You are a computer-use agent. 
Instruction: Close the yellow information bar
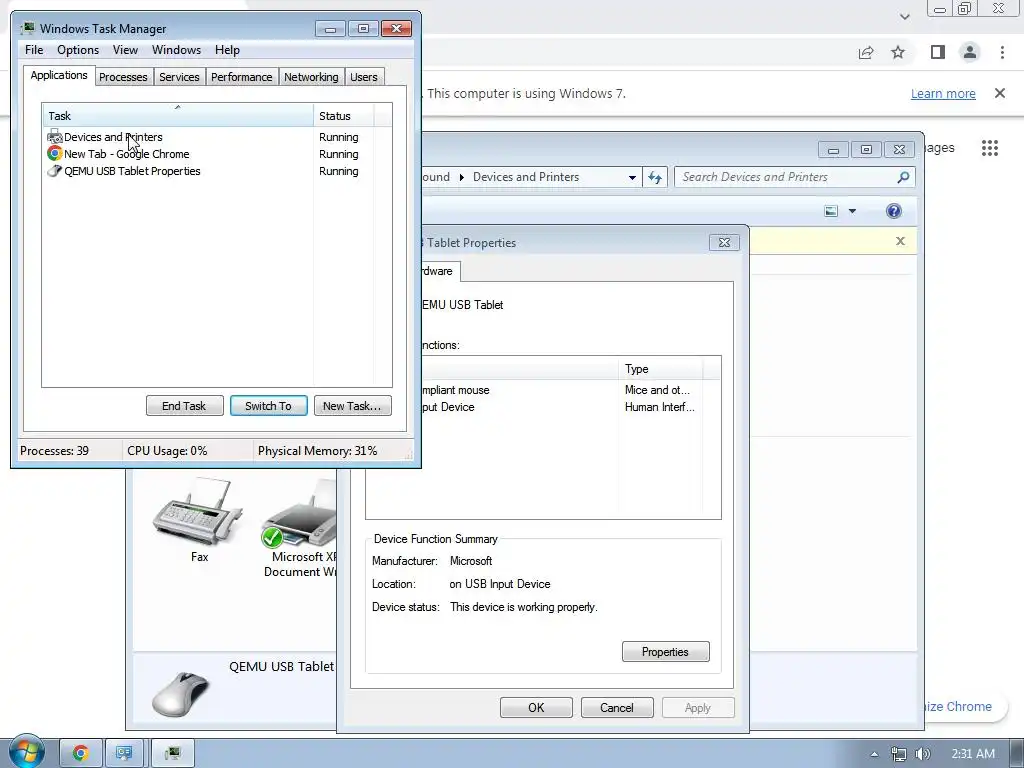(901, 241)
